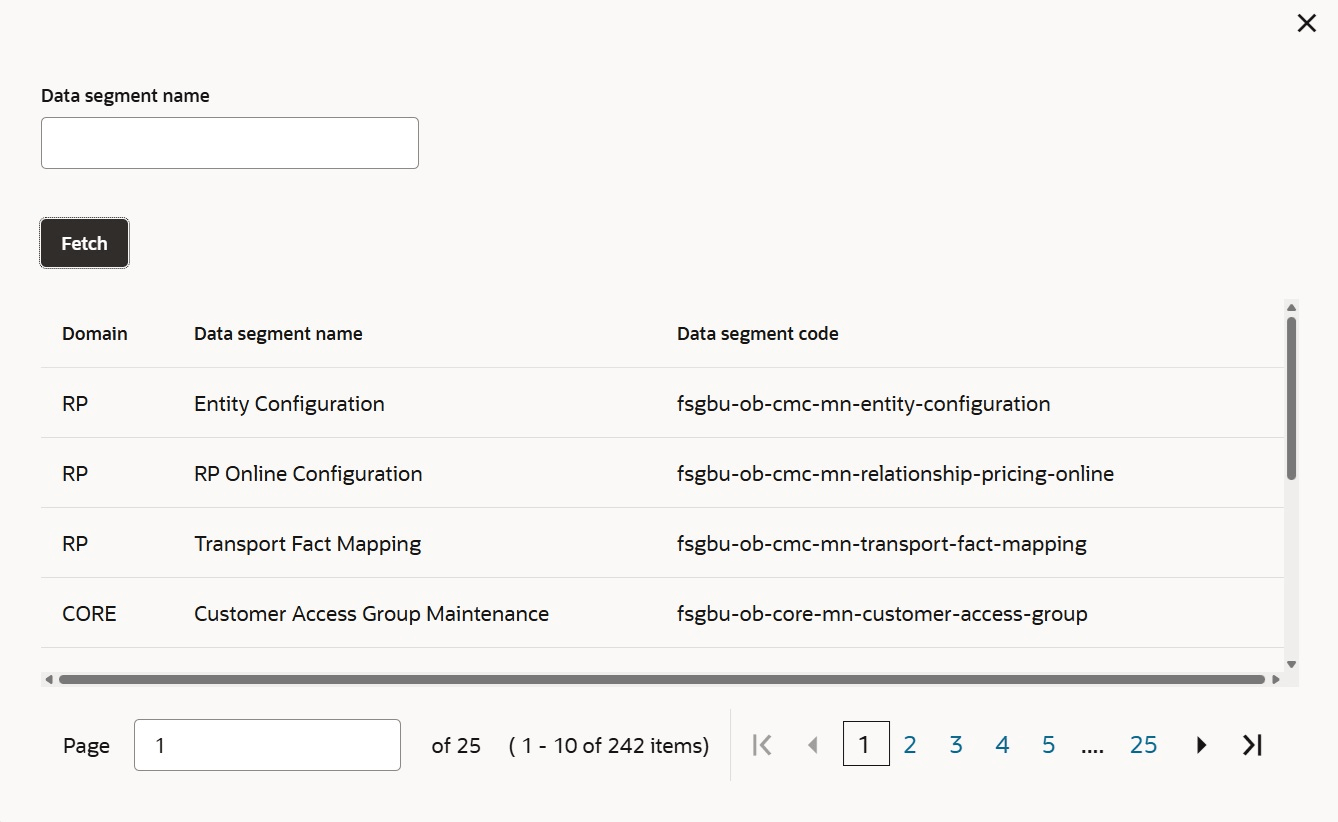The width and height of the screenshot is (1338, 822).
Task: Go to the first page icon
Action: (x=762, y=745)
